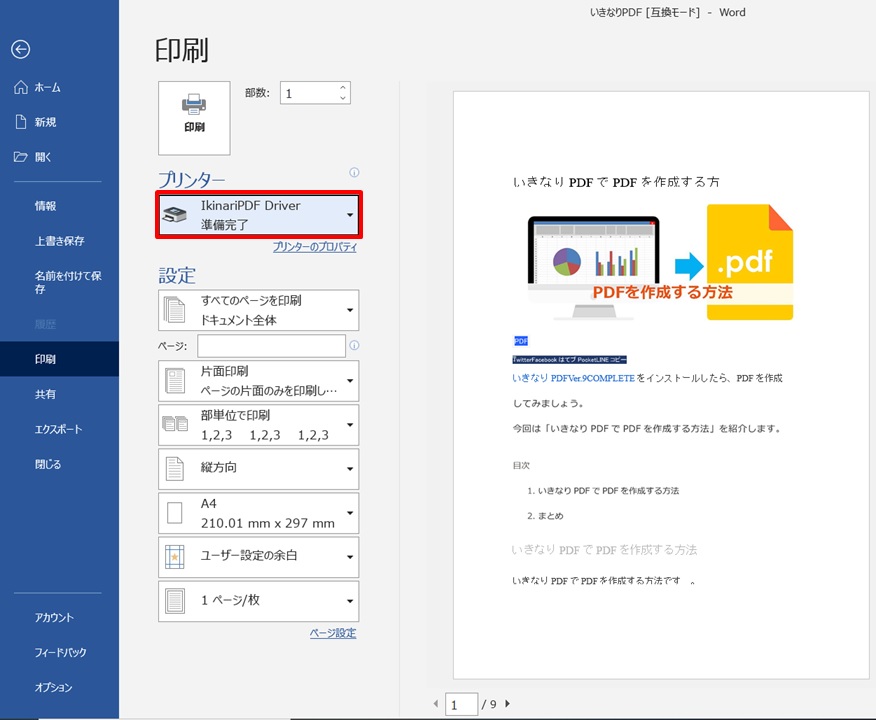Image resolution: width=876 pixels, height=720 pixels.
Task: Click the Home house icon in sidebar
Action: [21, 87]
